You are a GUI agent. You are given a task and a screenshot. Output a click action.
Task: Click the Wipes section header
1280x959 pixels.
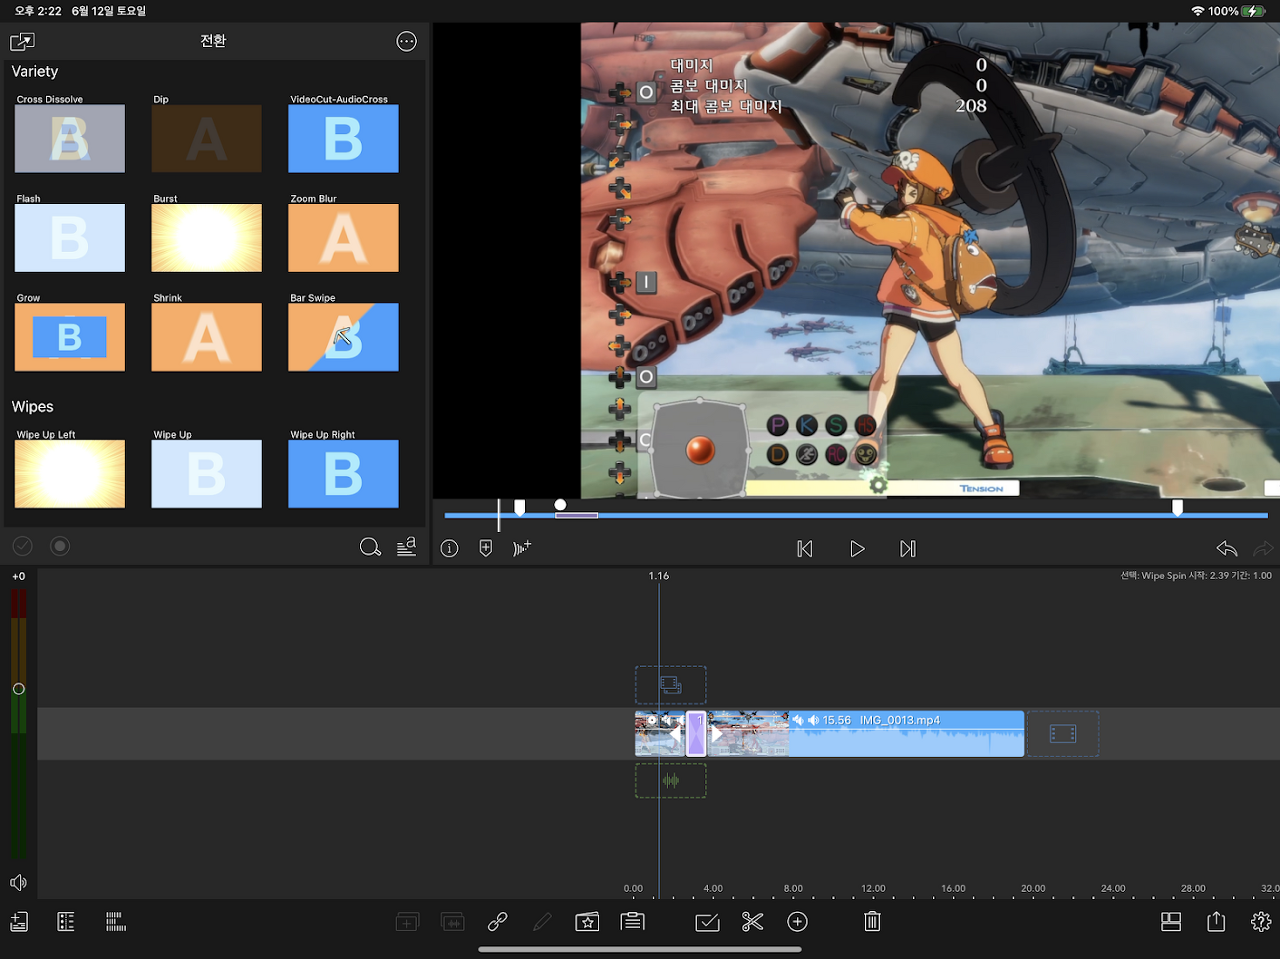(x=33, y=407)
